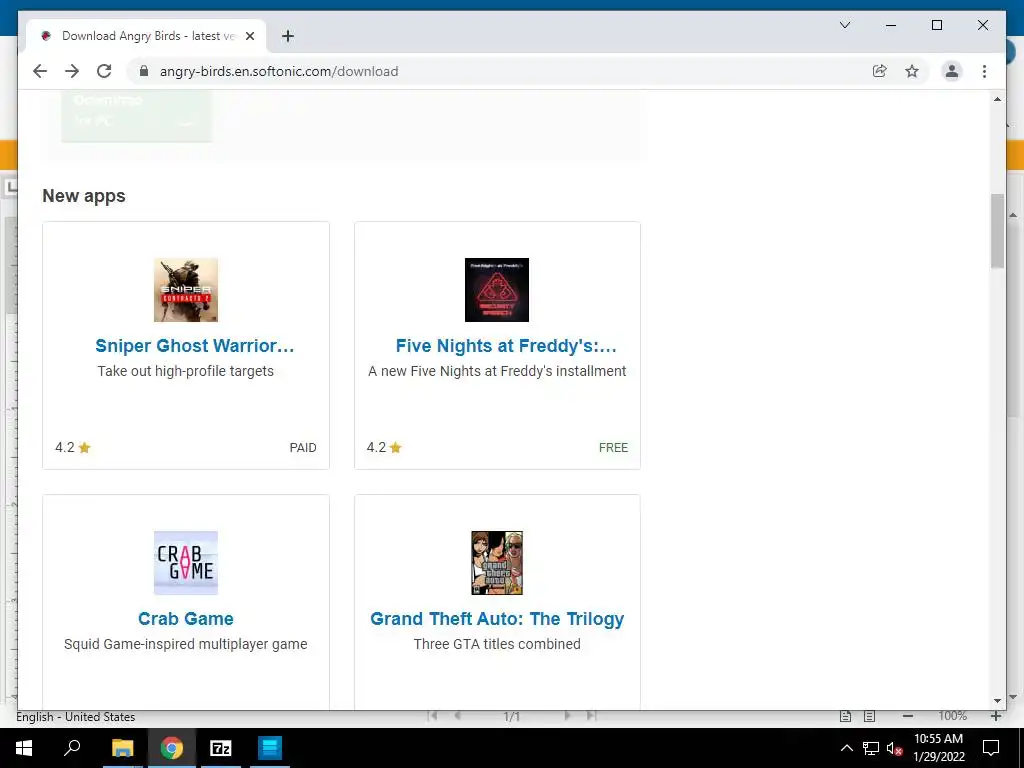1024x768 pixels.
Task: Switch to Chrome taskbar icon
Action: click(x=172, y=748)
